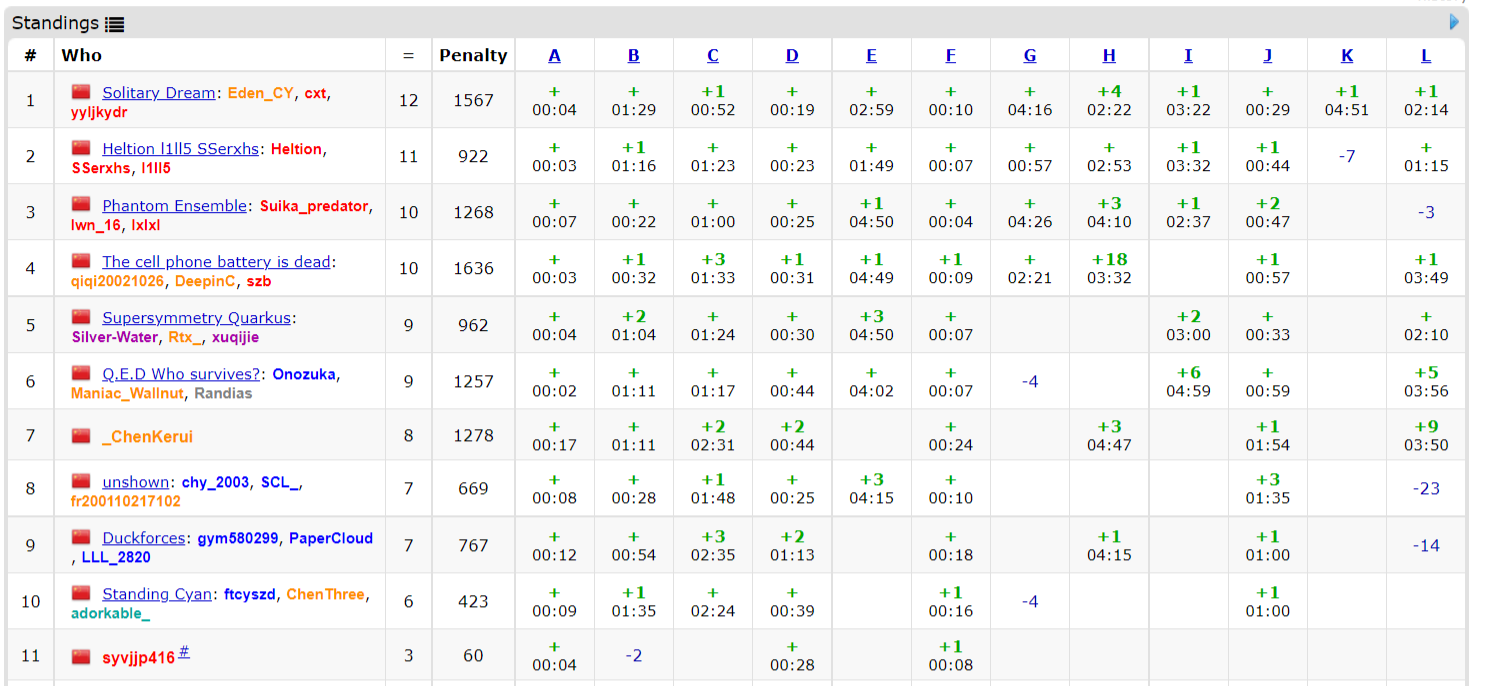Open the Q.E.D Who survives? team link
Screen dimensions: 1497x686
(x=182, y=374)
